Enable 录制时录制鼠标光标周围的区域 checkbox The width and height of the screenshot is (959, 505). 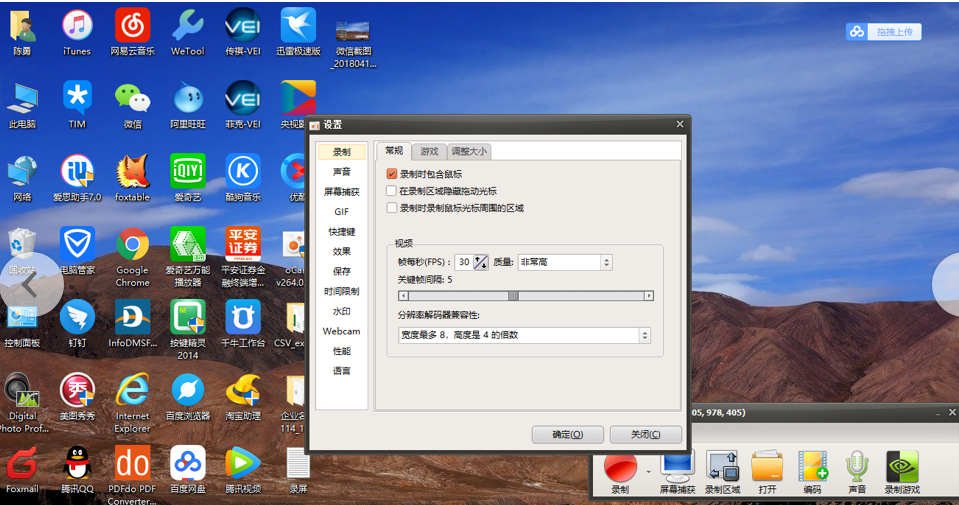[x=392, y=208]
